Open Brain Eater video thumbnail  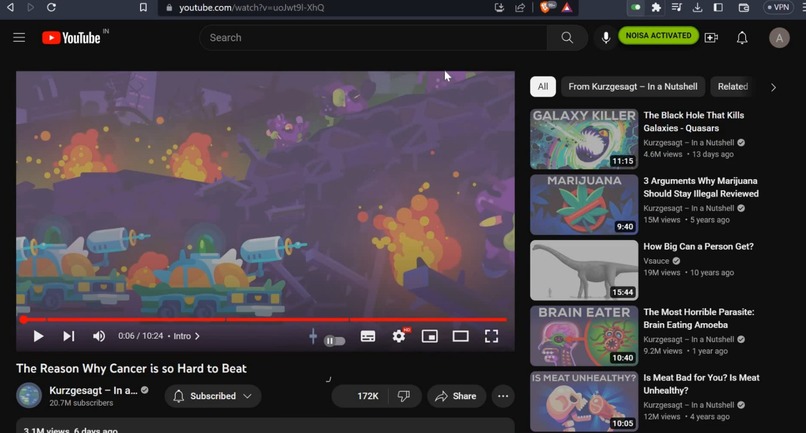pos(584,336)
